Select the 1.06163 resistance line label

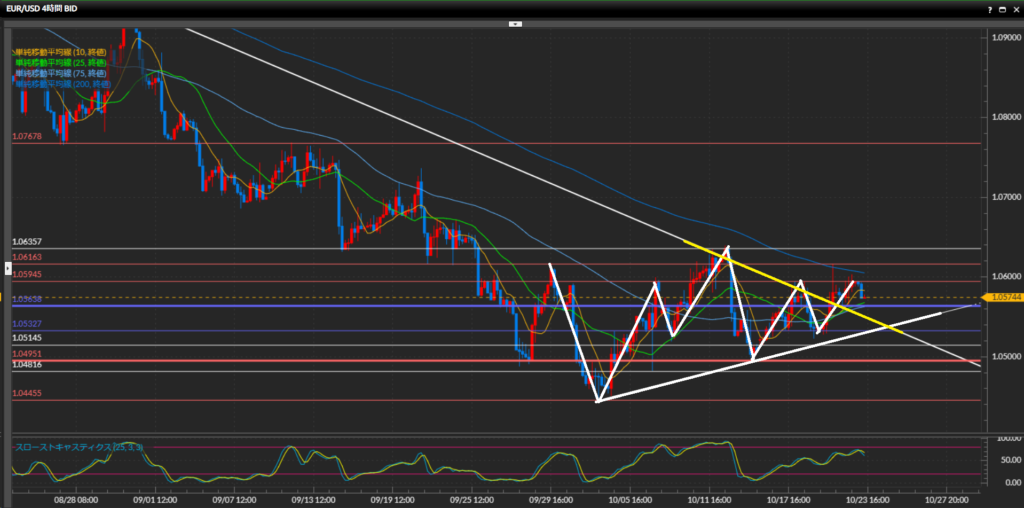pyautogui.click(x=27, y=258)
